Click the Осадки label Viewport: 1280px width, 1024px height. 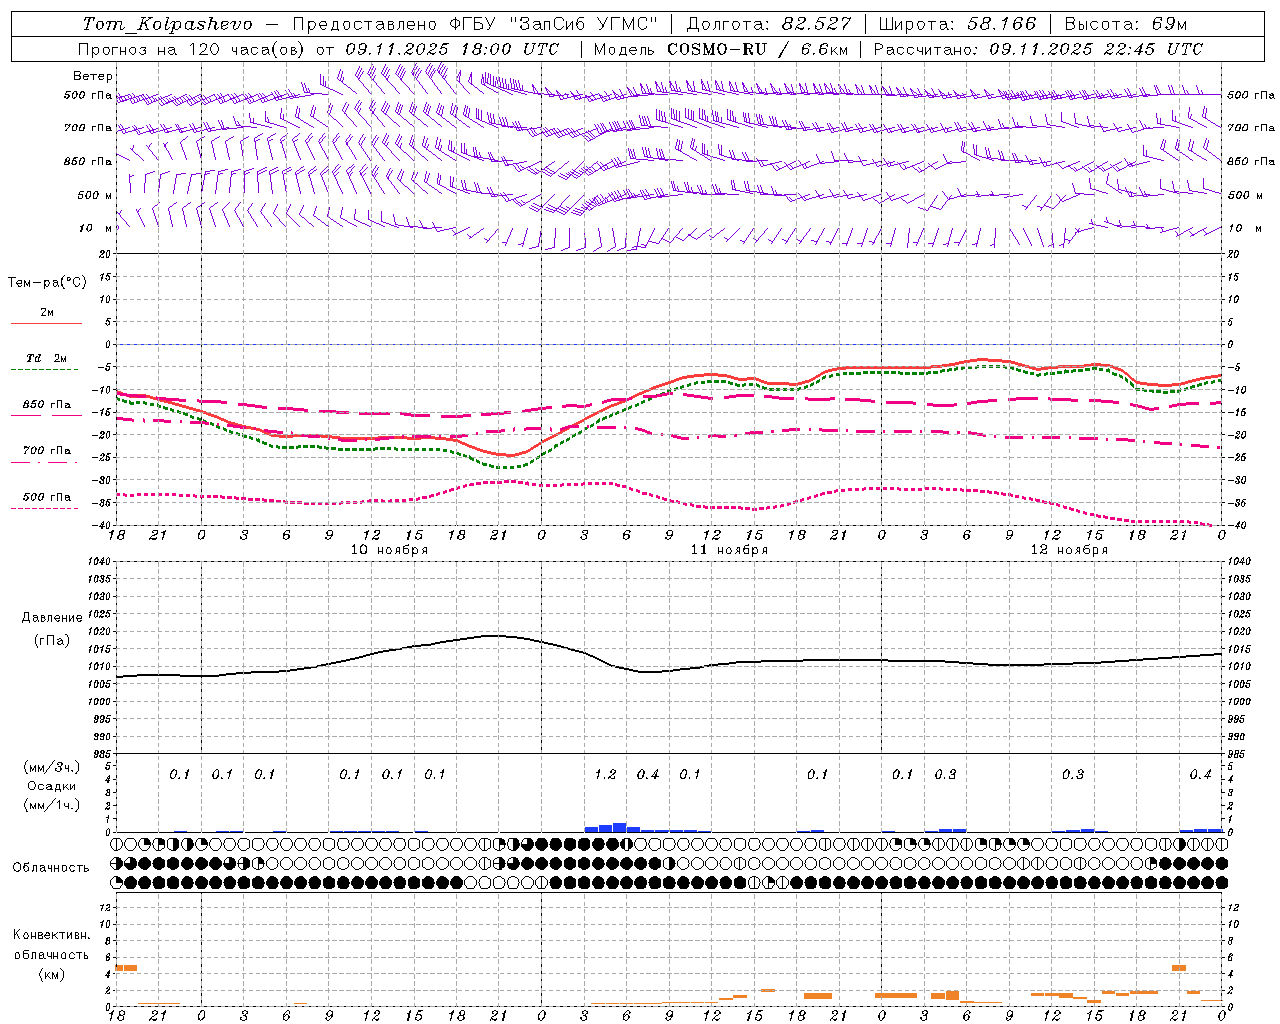52,786
